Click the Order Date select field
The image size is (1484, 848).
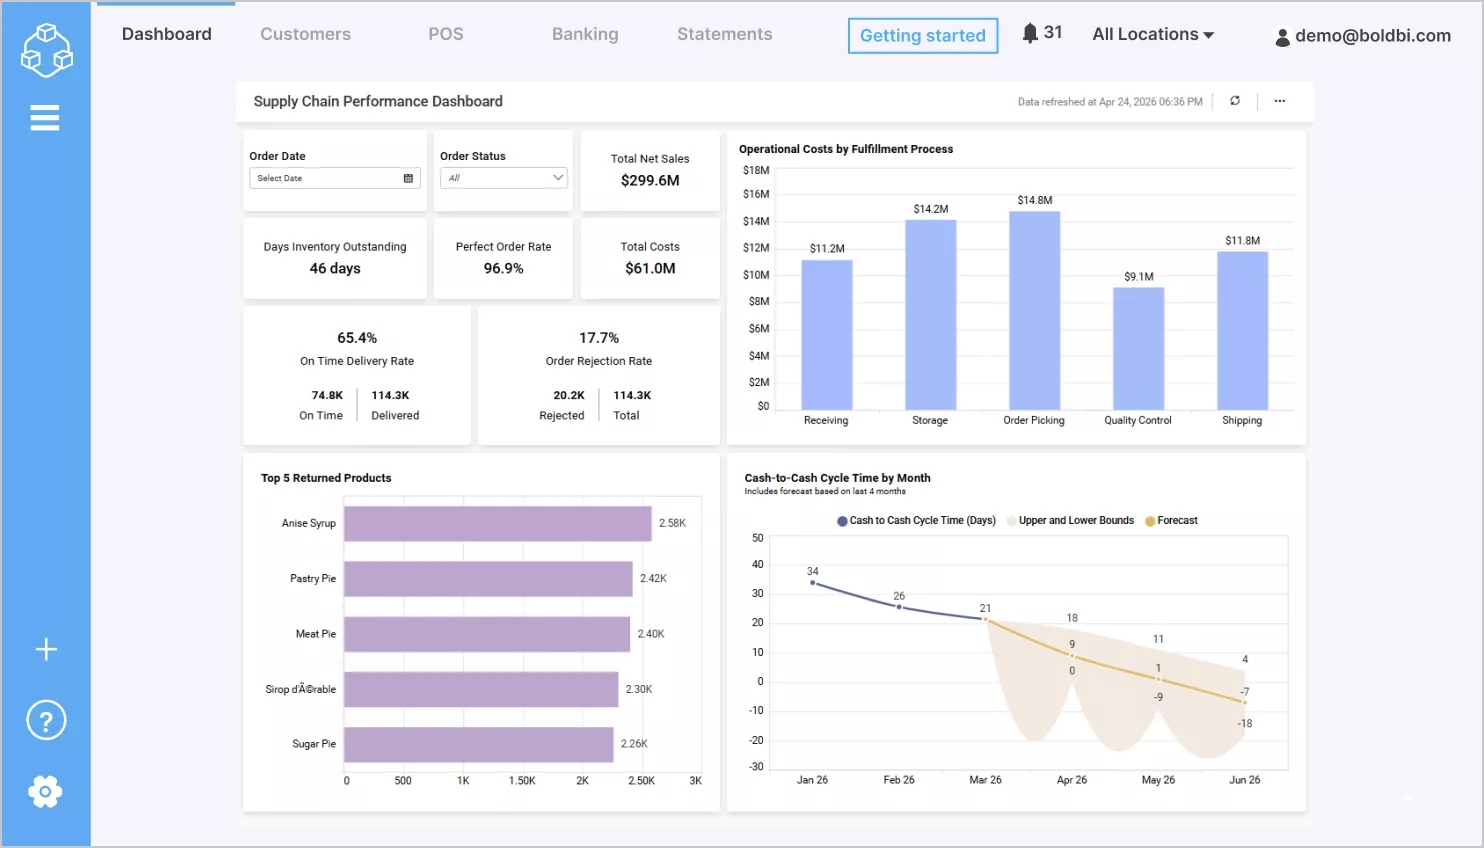coord(335,178)
